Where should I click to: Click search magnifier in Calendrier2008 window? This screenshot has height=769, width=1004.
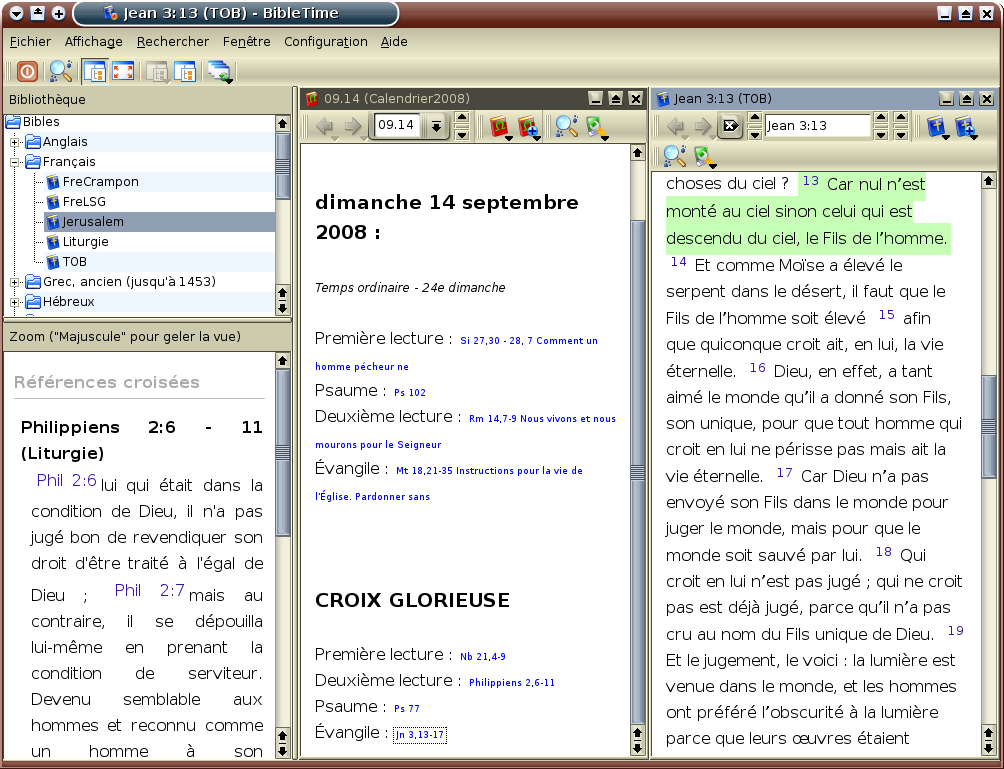(567, 126)
